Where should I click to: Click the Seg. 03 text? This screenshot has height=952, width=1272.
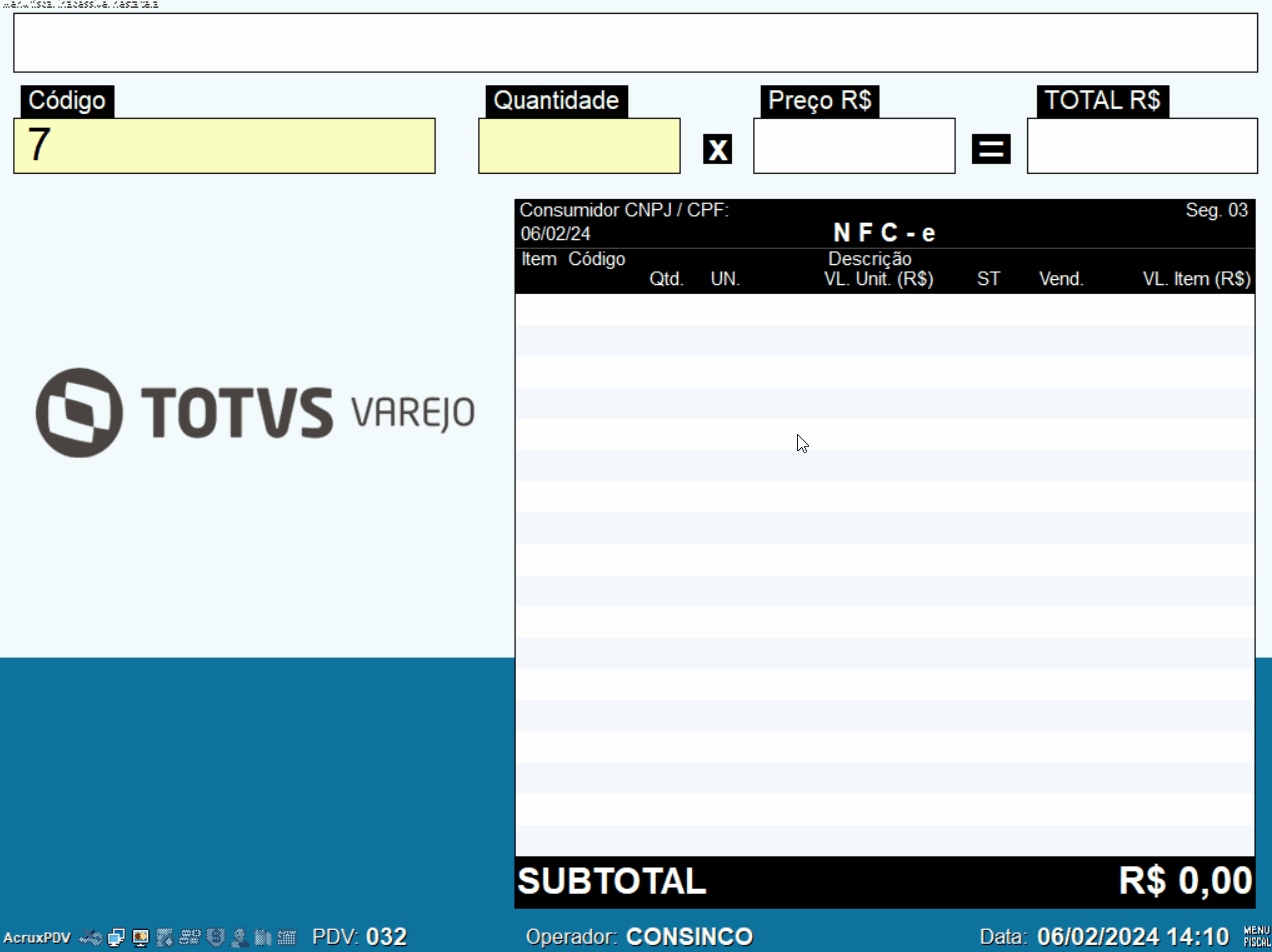(1217, 210)
